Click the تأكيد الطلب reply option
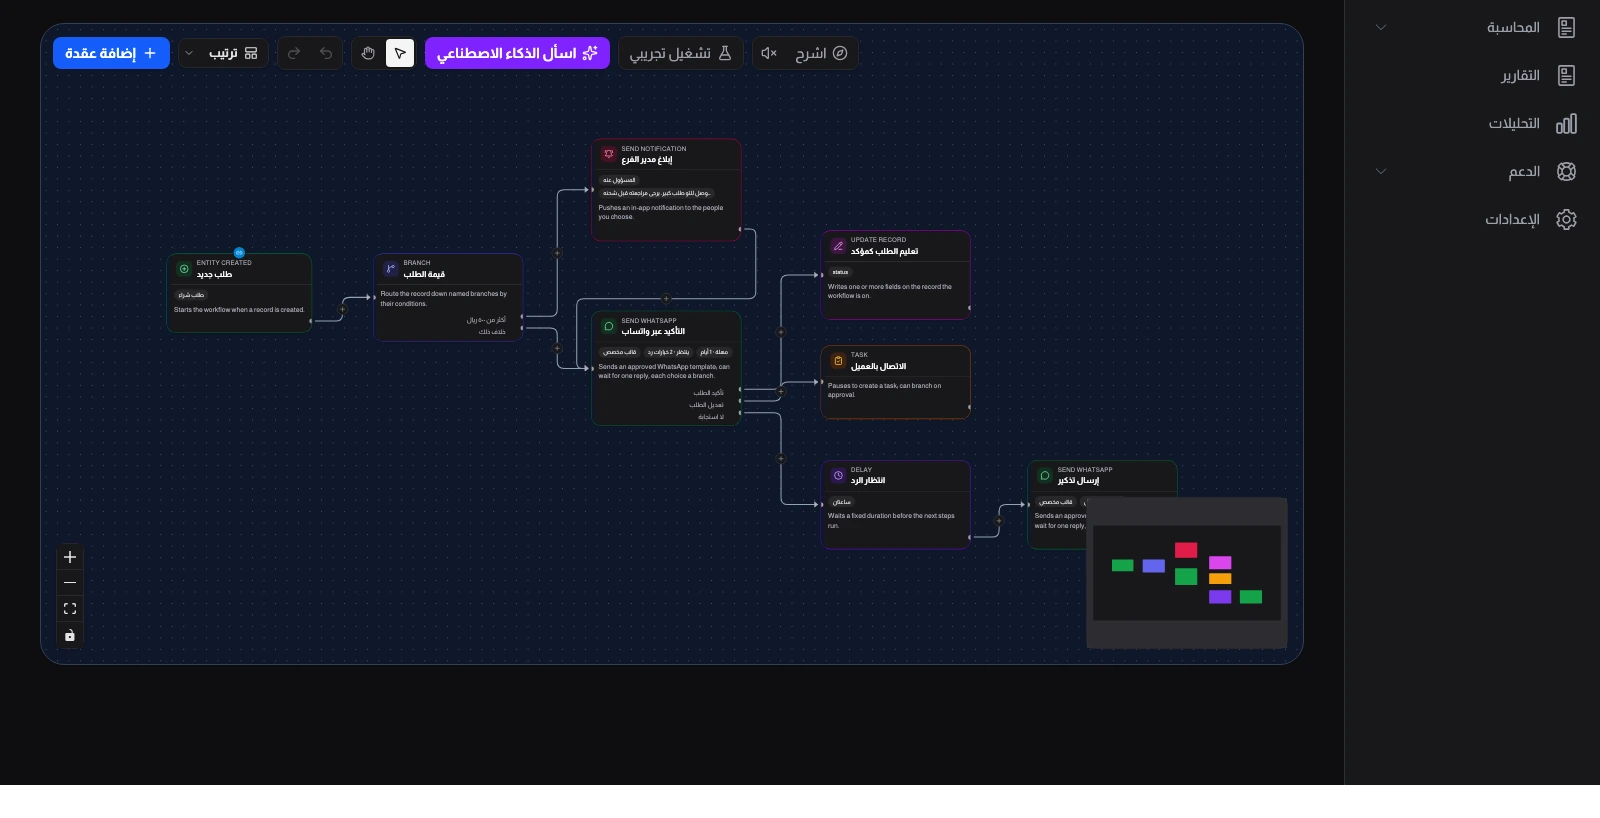1600x818 pixels. [708, 393]
